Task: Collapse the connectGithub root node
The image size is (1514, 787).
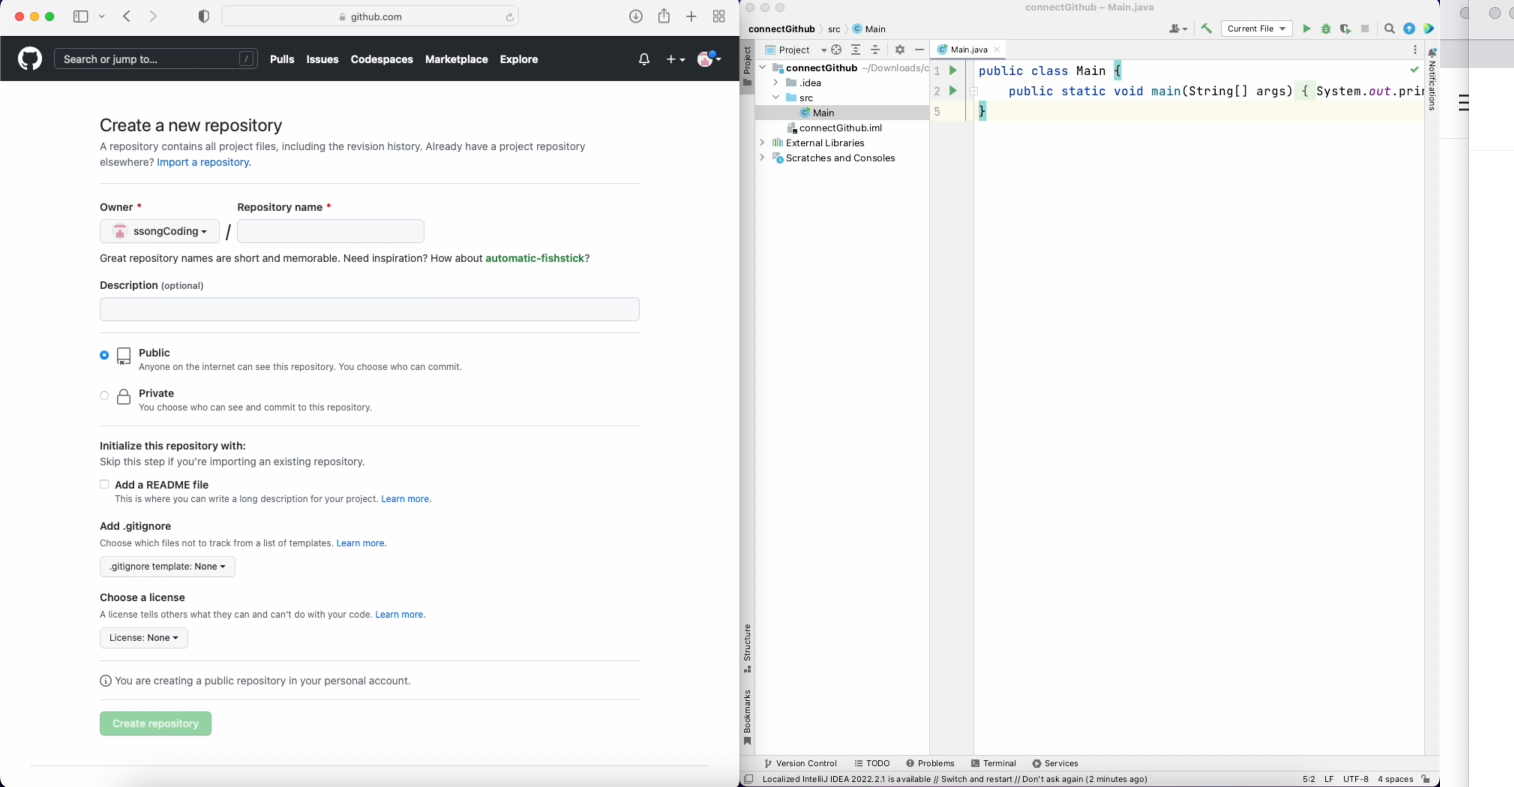Action: [762, 68]
